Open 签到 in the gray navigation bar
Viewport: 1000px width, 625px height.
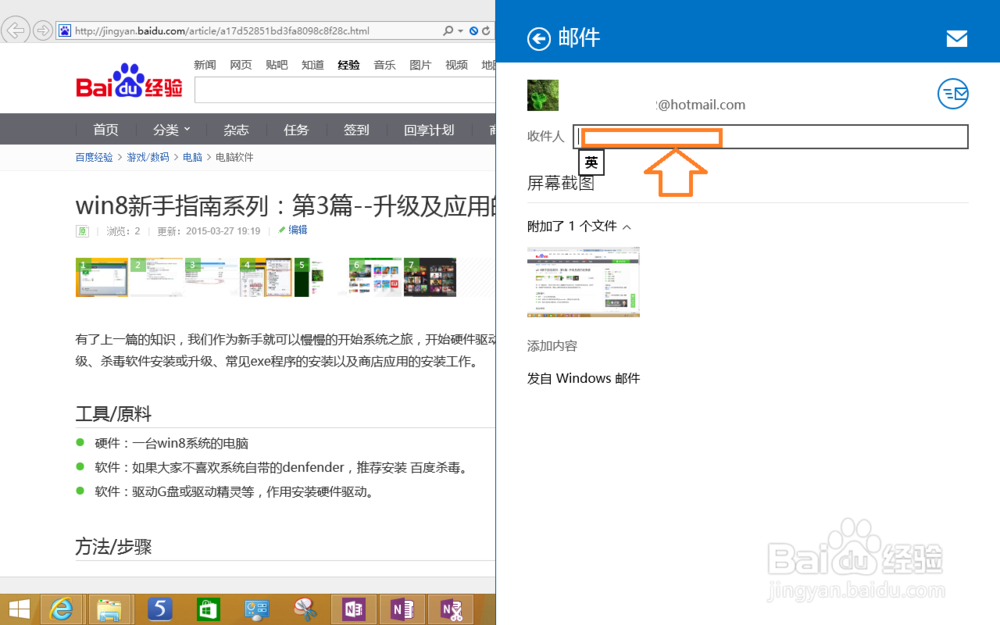[357, 129]
